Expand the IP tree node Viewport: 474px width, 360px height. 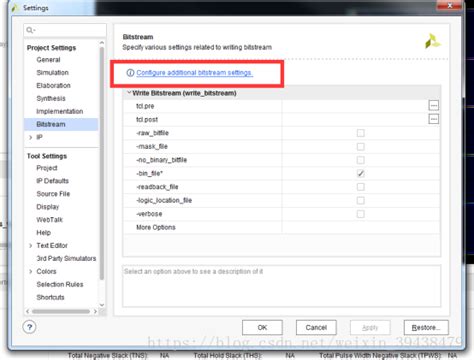[31, 137]
